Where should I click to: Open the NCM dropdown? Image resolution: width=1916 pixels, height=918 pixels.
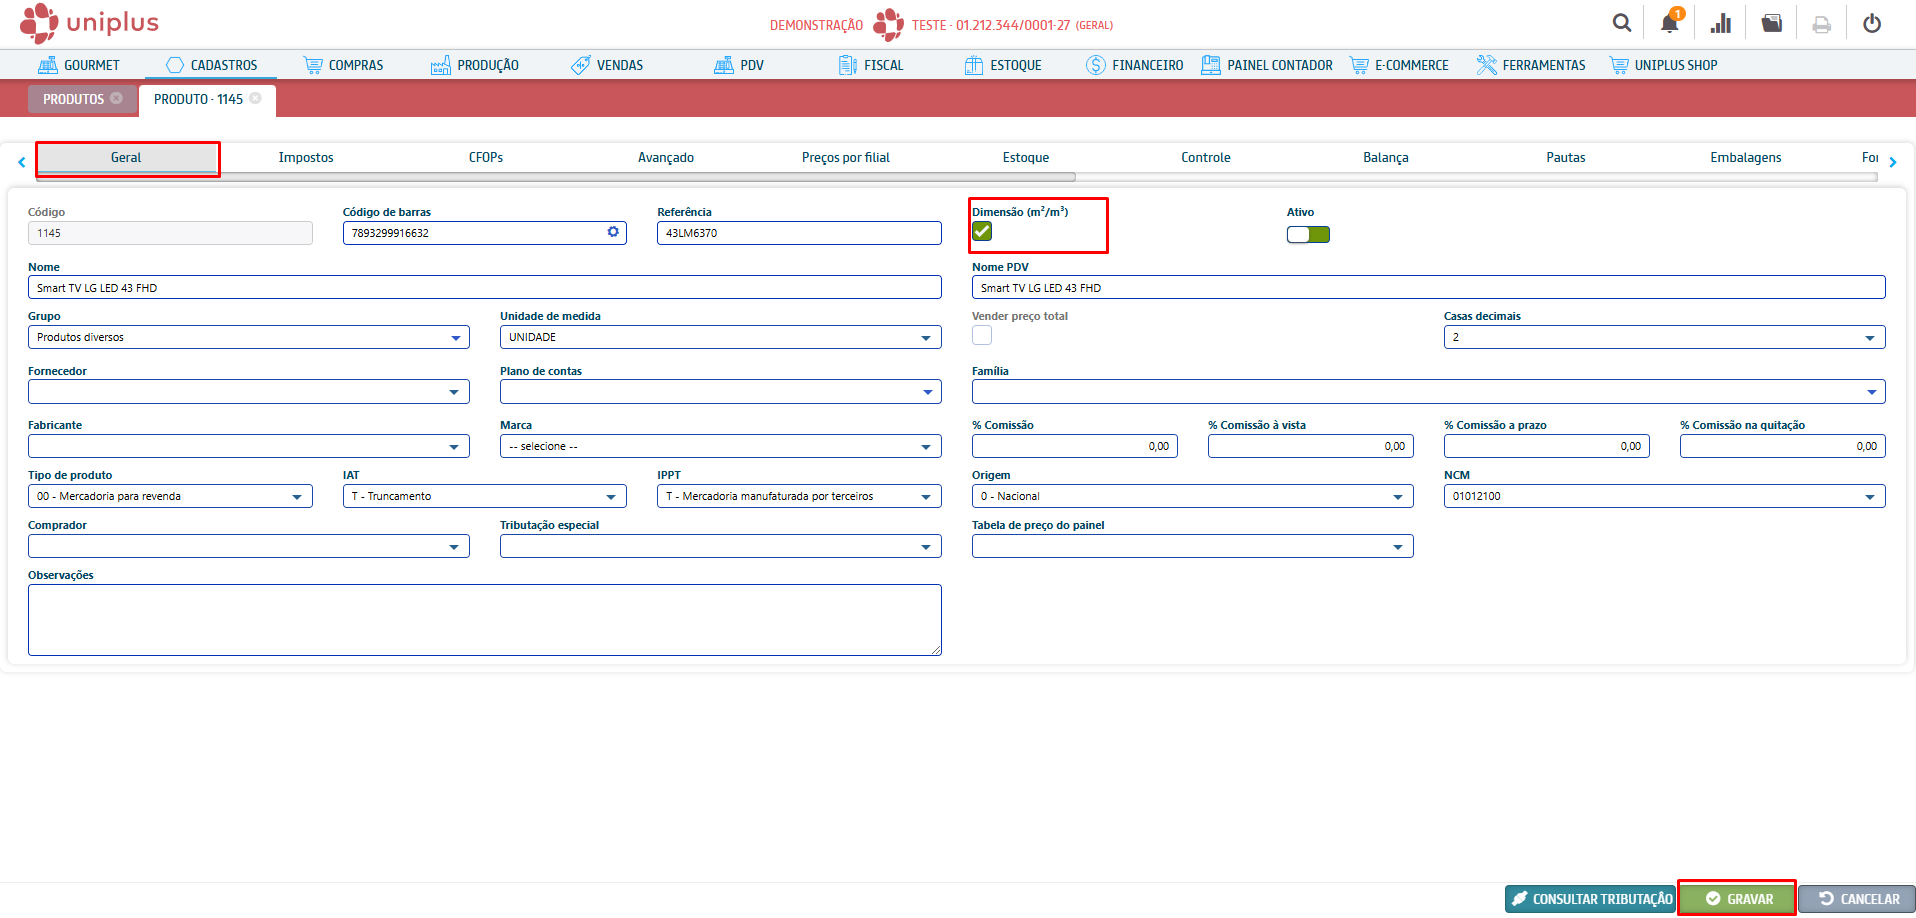(1665, 496)
